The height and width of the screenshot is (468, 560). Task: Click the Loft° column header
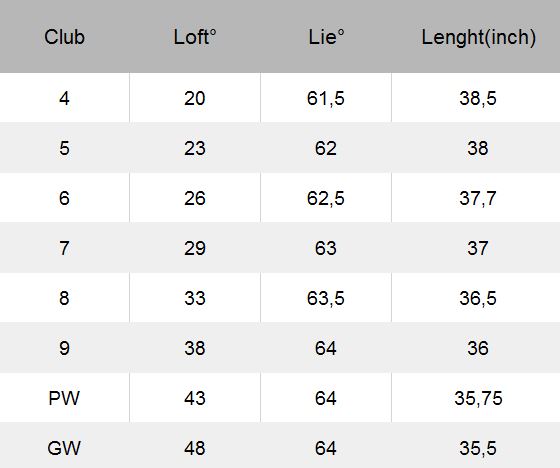pyautogui.click(x=195, y=37)
